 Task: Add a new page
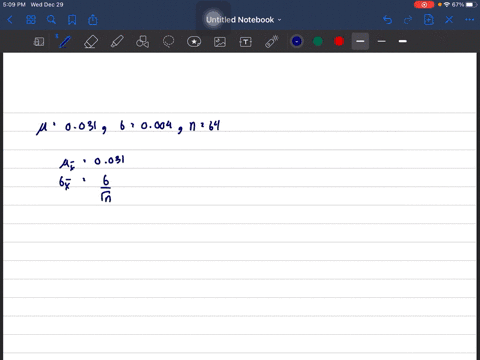click(x=428, y=20)
